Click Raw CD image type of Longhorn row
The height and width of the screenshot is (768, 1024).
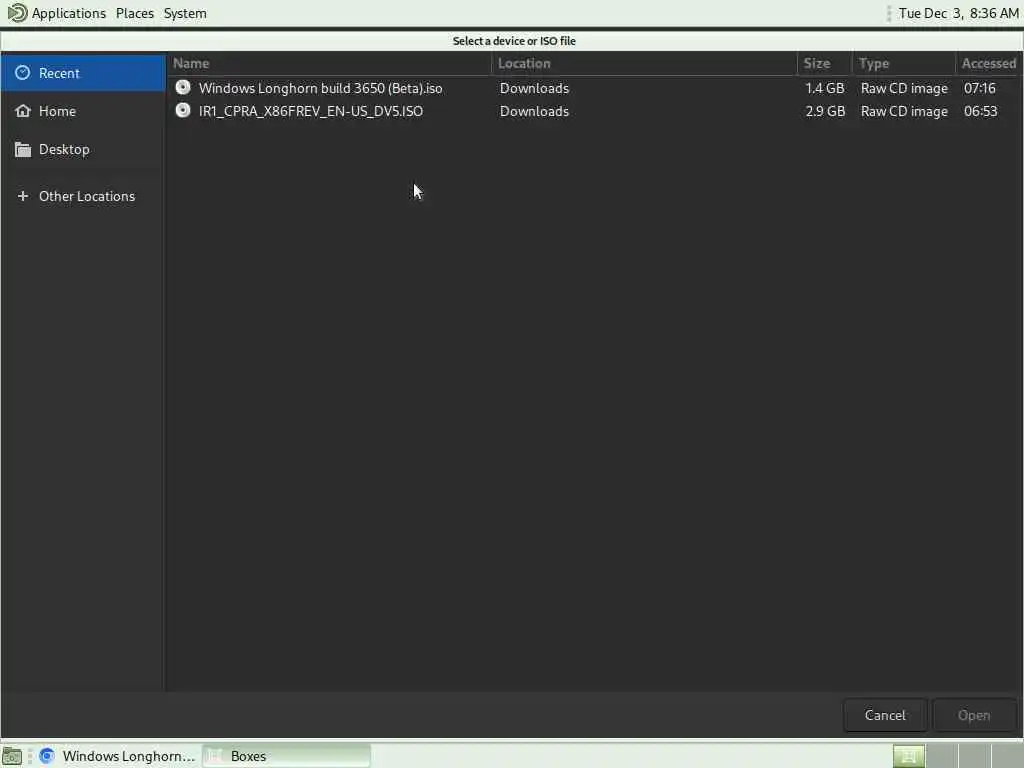tap(904, 88)
